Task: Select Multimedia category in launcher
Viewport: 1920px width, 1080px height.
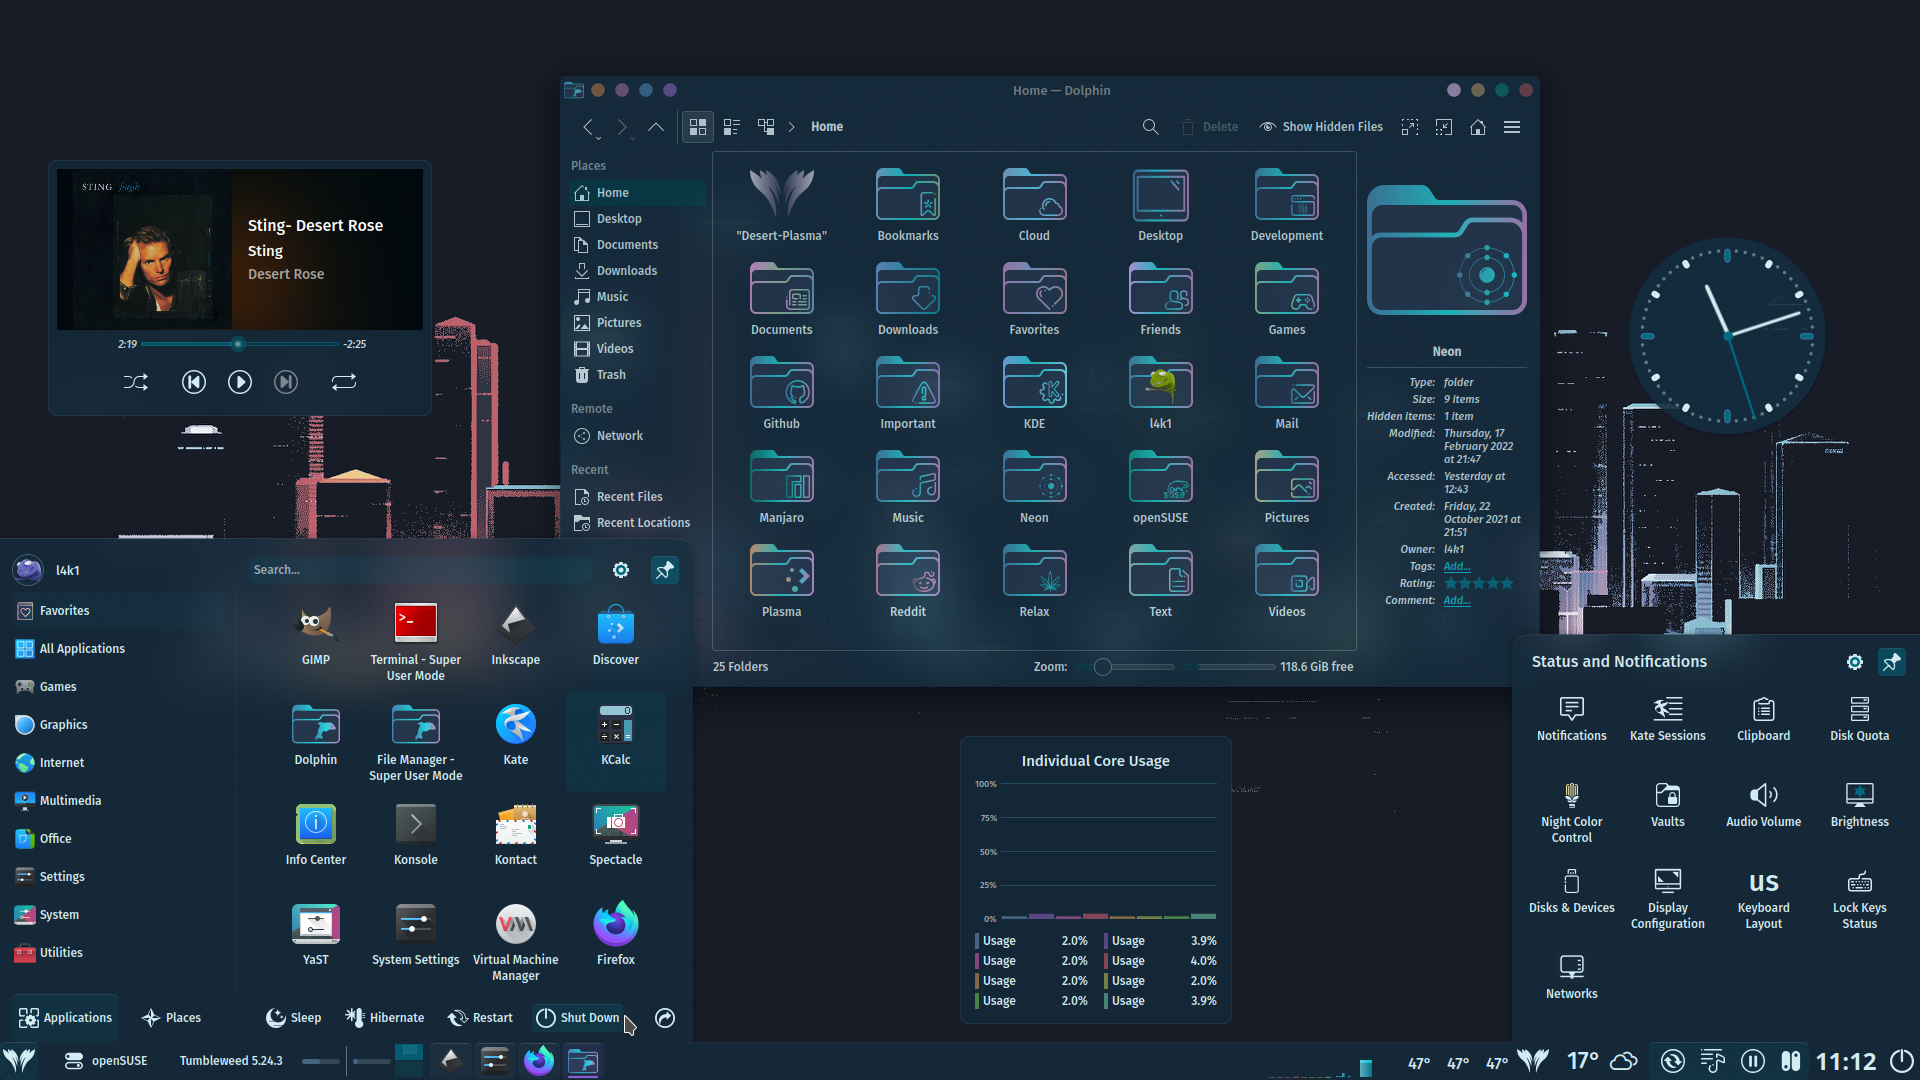Action: [x=120, y=801]
